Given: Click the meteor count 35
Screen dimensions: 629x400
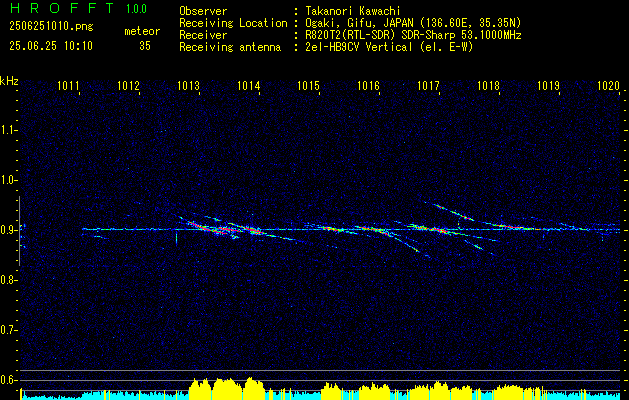Looking at the screenshot, I should [145, 45].
